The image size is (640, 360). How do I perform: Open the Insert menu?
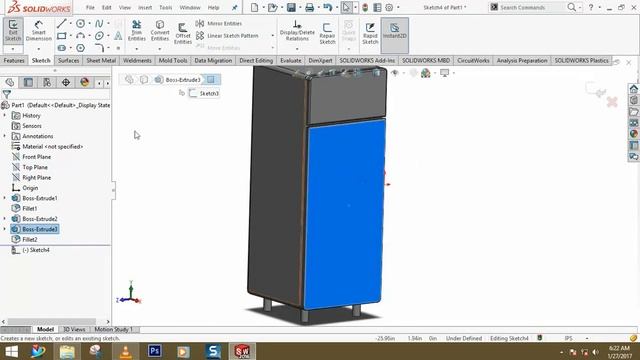point(145,7)
